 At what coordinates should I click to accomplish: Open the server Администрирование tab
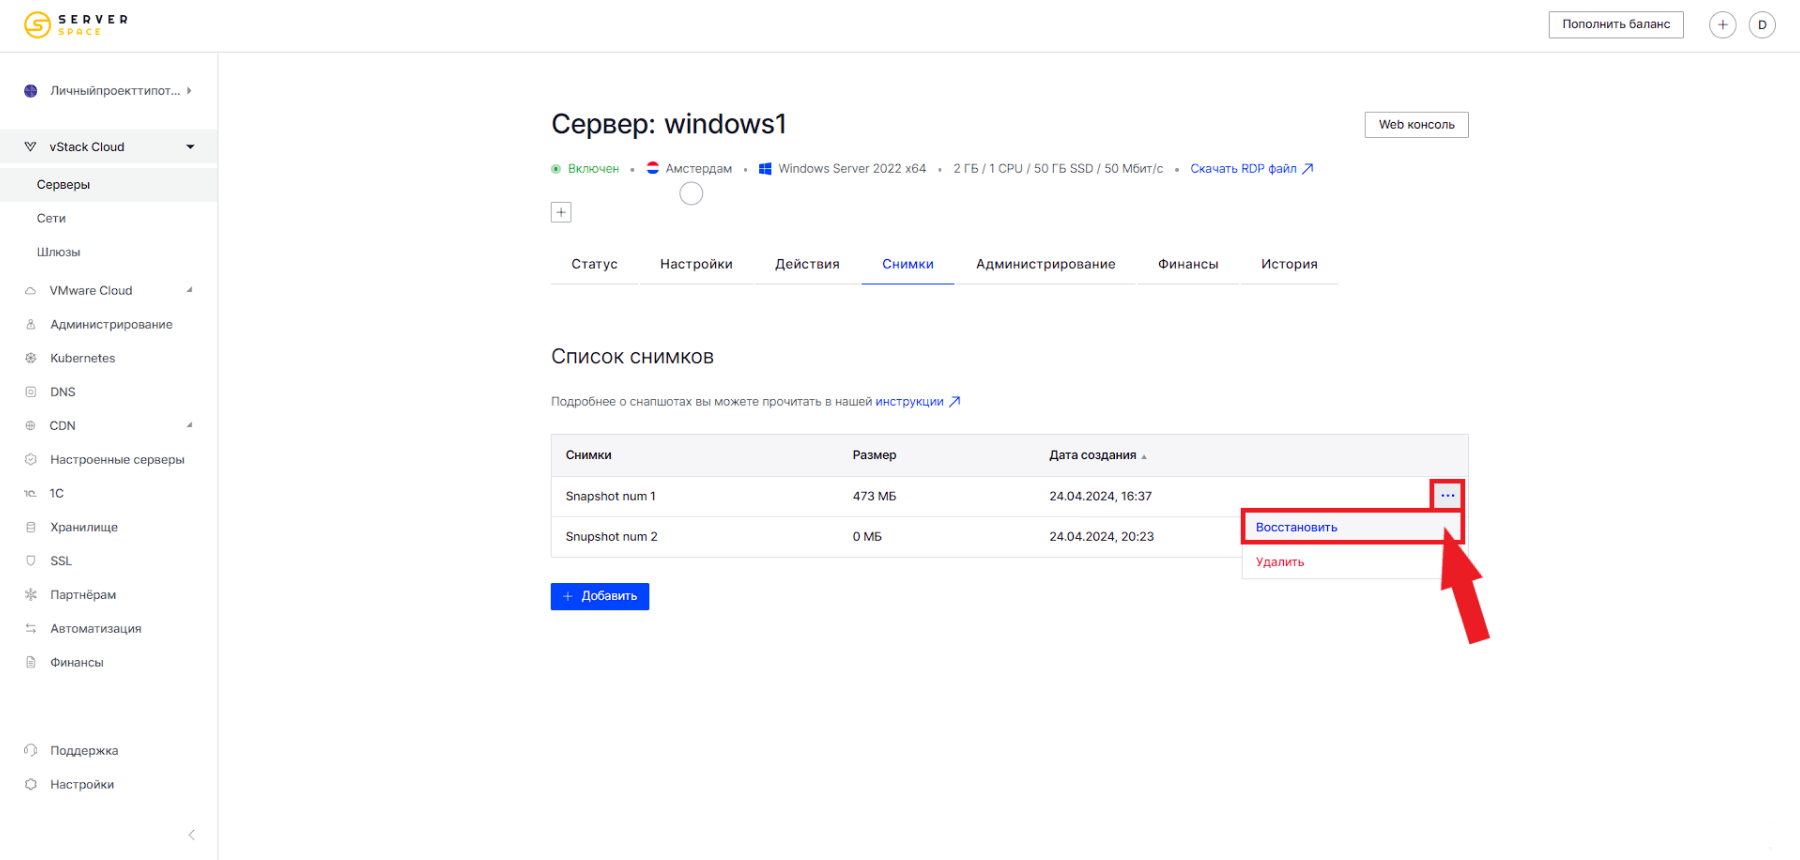click(x=1046, y=264)
